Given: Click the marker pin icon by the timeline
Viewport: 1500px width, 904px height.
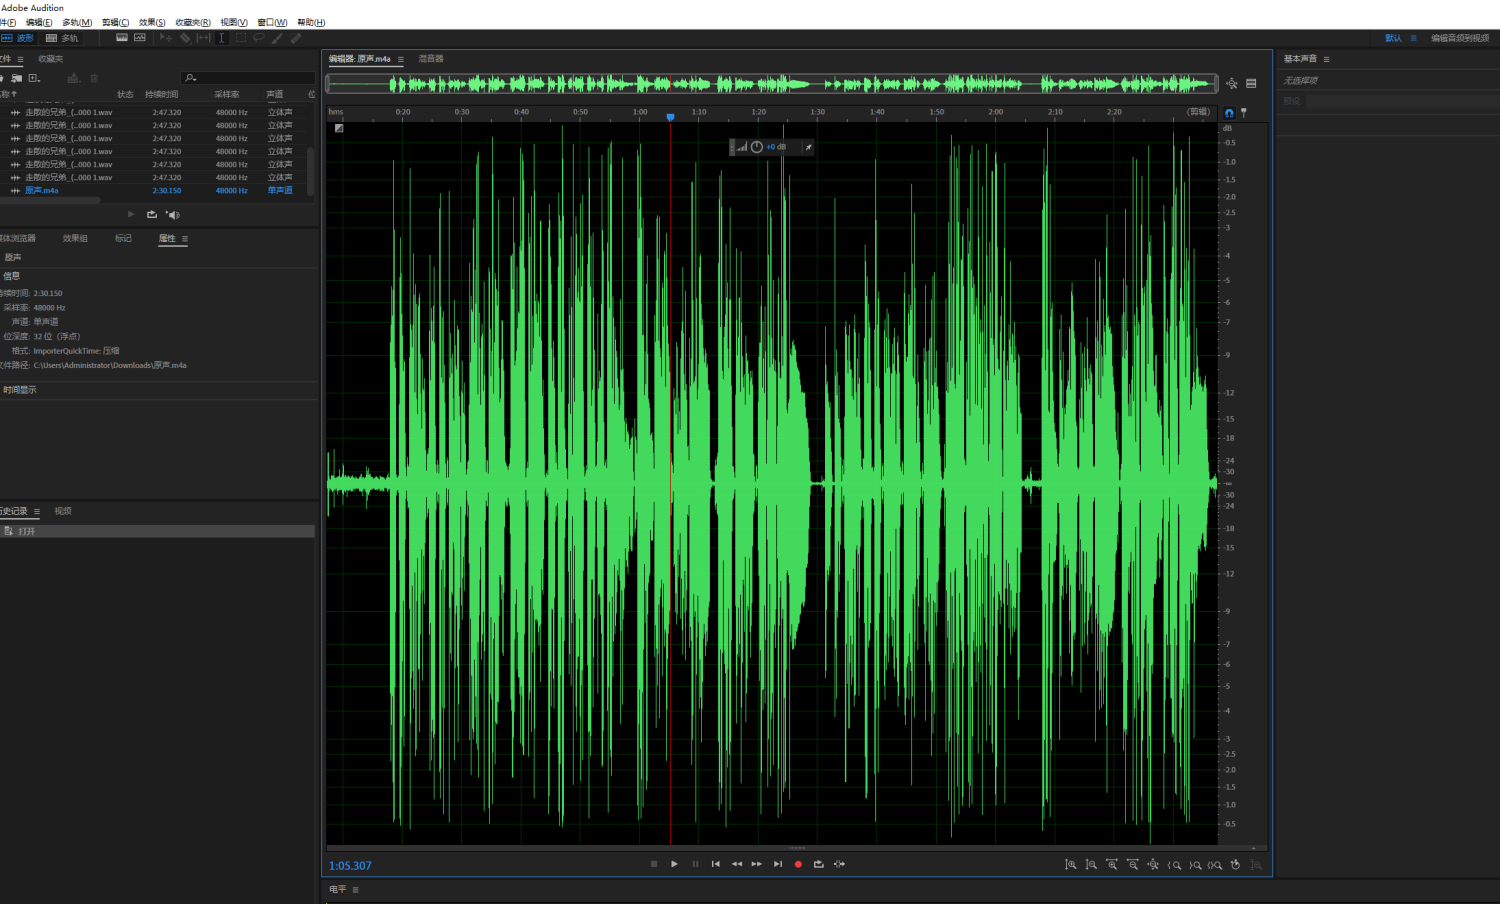Looking at the screenshot, I should click(1244, 113).
